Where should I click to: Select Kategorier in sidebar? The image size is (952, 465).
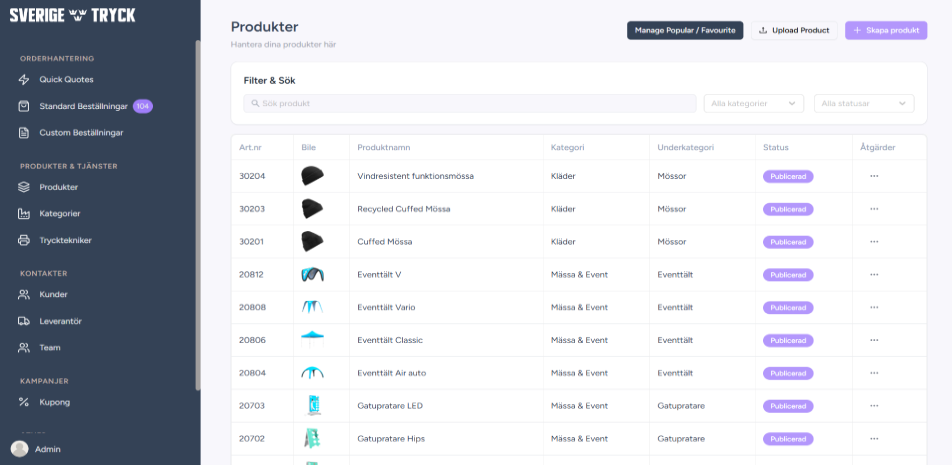pos(60,214)
